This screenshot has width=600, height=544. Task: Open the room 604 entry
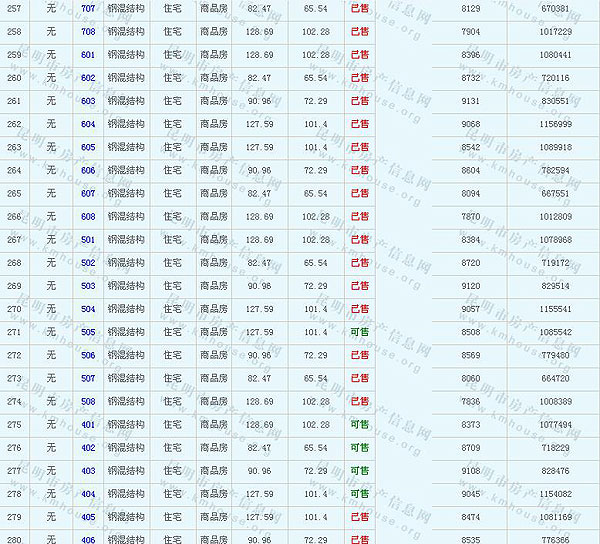(88, 124)
